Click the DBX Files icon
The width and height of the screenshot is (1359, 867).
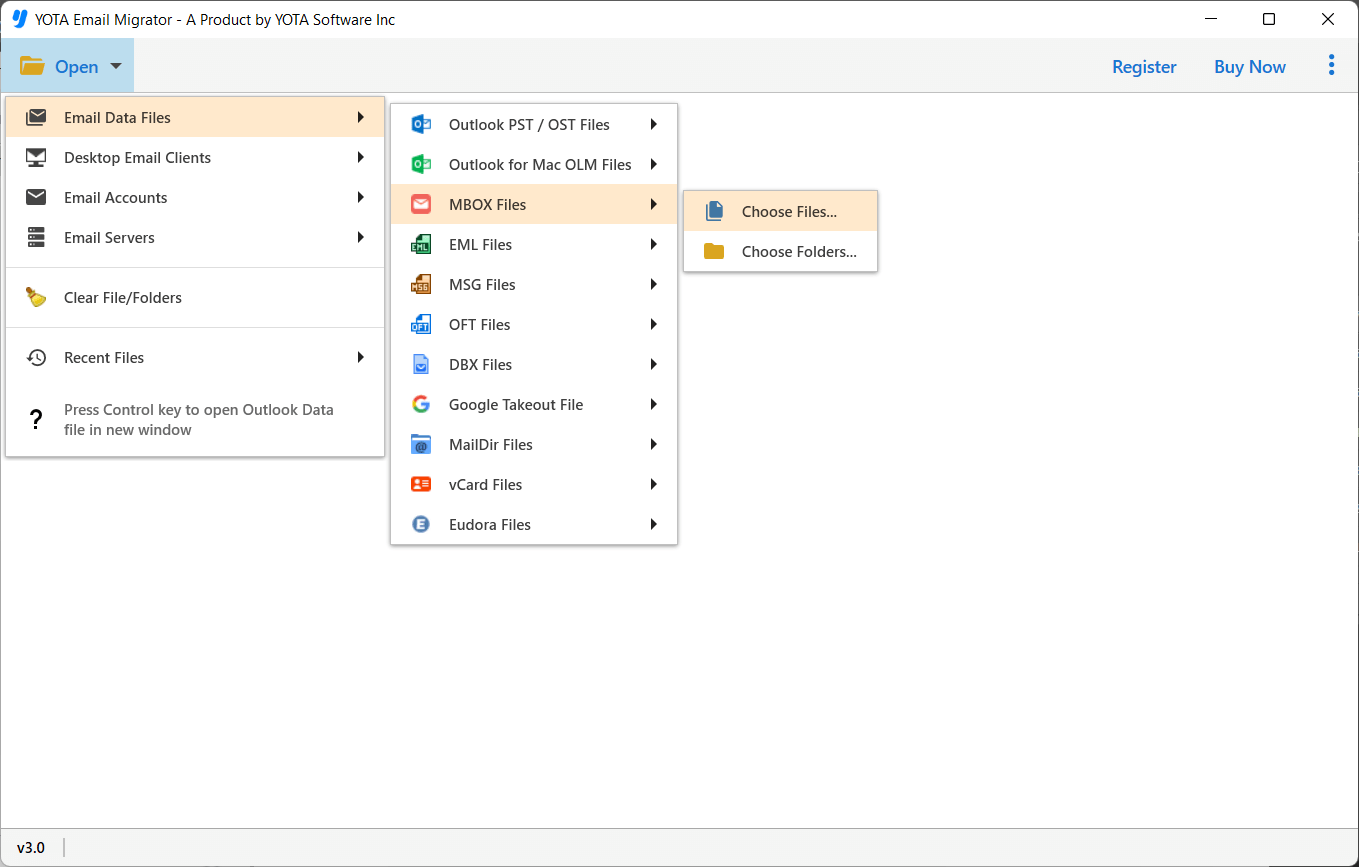coord(421,364)
